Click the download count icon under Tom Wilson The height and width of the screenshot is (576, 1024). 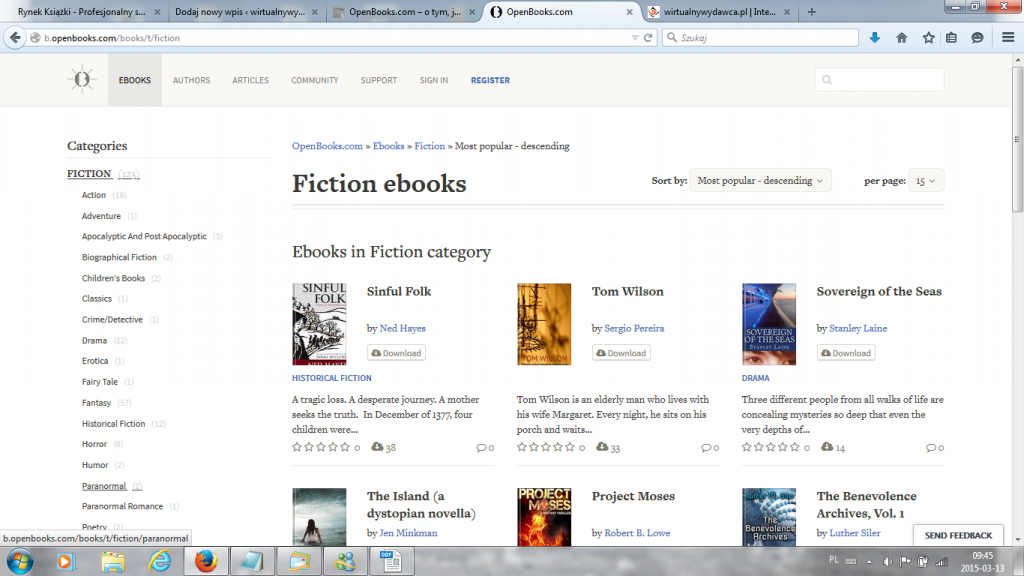(602, 447)
